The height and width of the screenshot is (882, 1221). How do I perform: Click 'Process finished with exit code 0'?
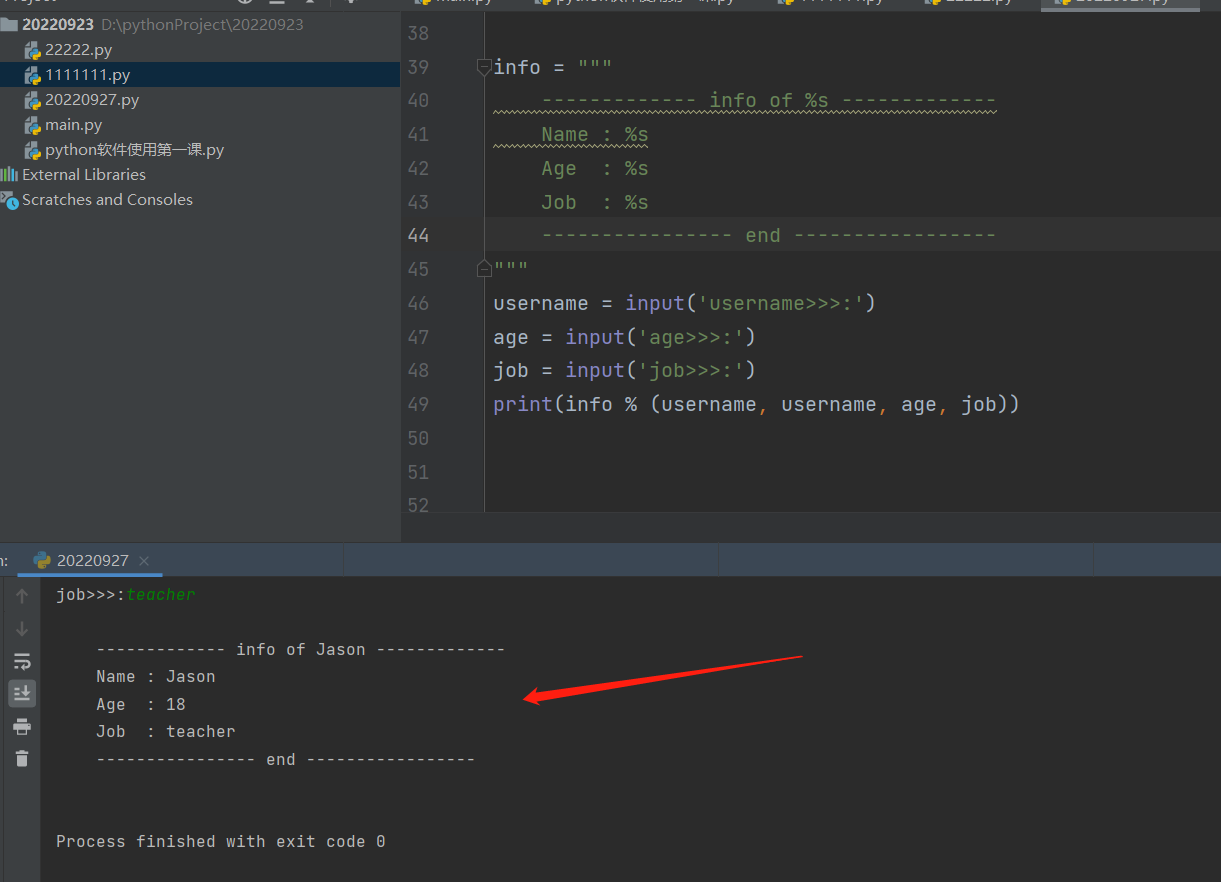tap(221, 842)
